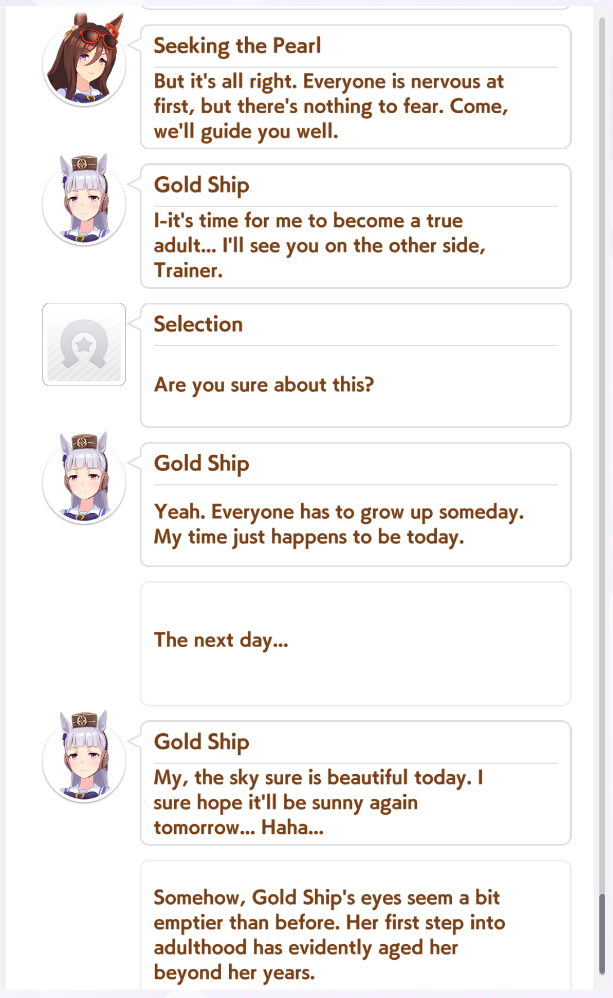
Task: Tap the "Selection" name header
Action: point(198,324)
